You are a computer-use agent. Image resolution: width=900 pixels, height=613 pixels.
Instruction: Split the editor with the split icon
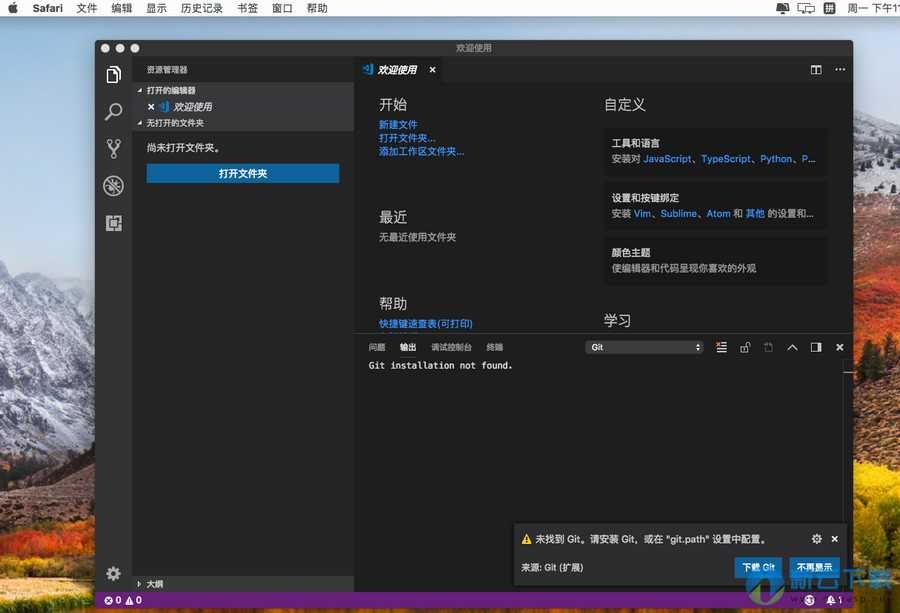click(816, 70)
